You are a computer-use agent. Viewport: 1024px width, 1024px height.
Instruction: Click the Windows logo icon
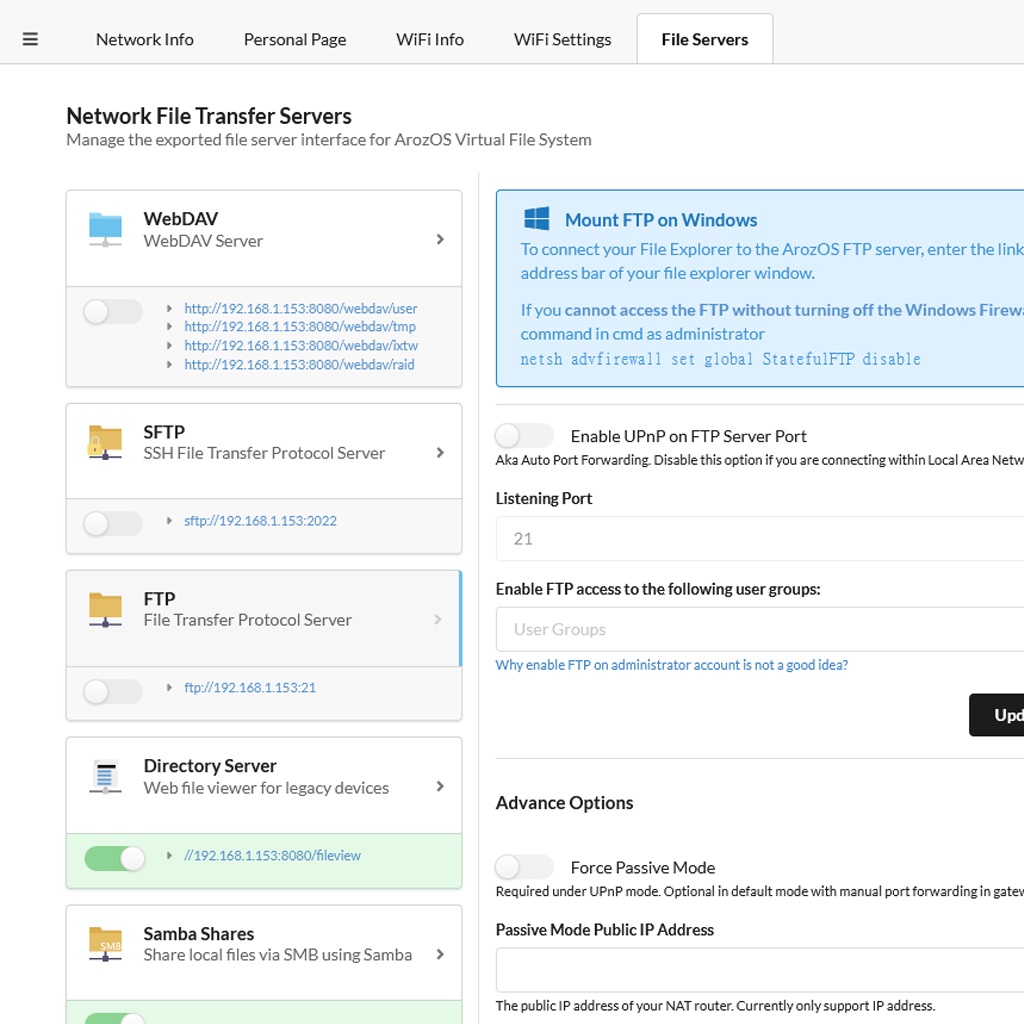tap(537, 220)
